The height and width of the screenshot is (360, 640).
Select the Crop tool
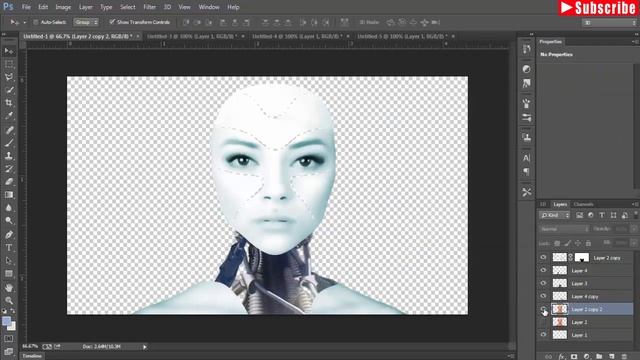point(9,103)
